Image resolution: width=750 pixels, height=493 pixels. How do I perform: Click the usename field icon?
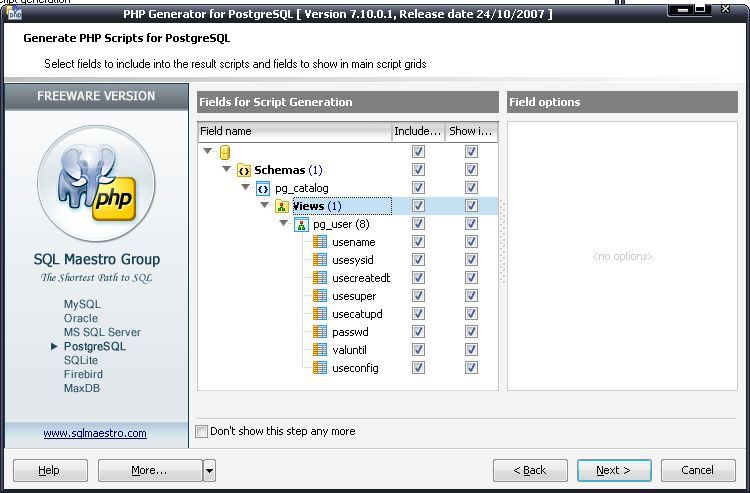[x=320, y=242]
